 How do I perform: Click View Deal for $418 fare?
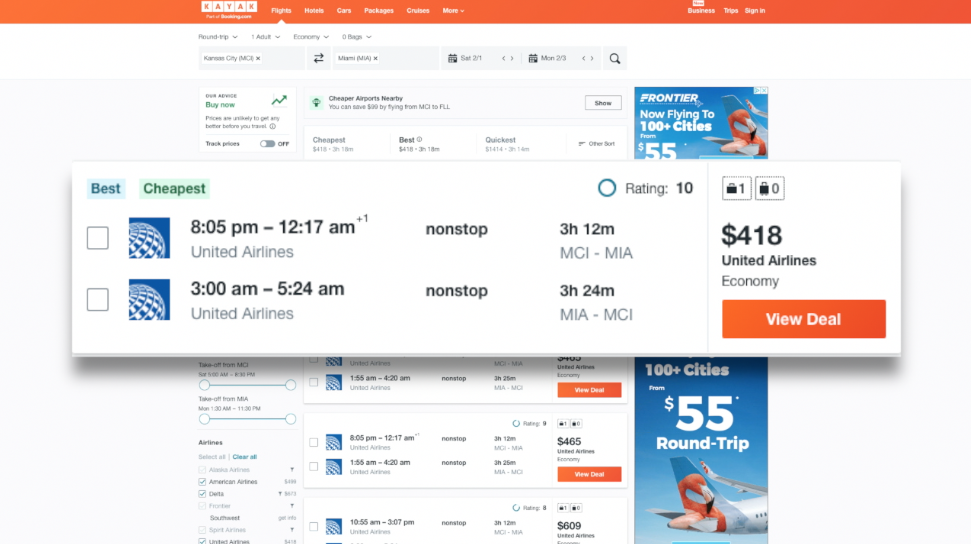[804, 319]
